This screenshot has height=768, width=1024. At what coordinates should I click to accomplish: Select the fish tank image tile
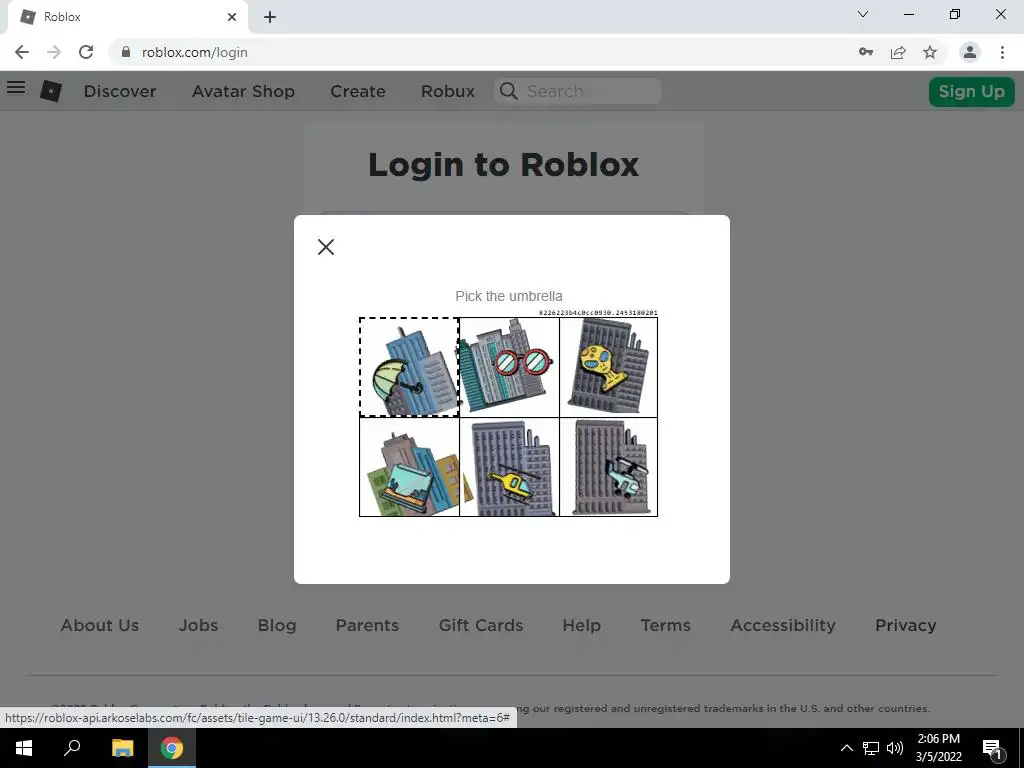pyautogui.click(x=409, y=467)
